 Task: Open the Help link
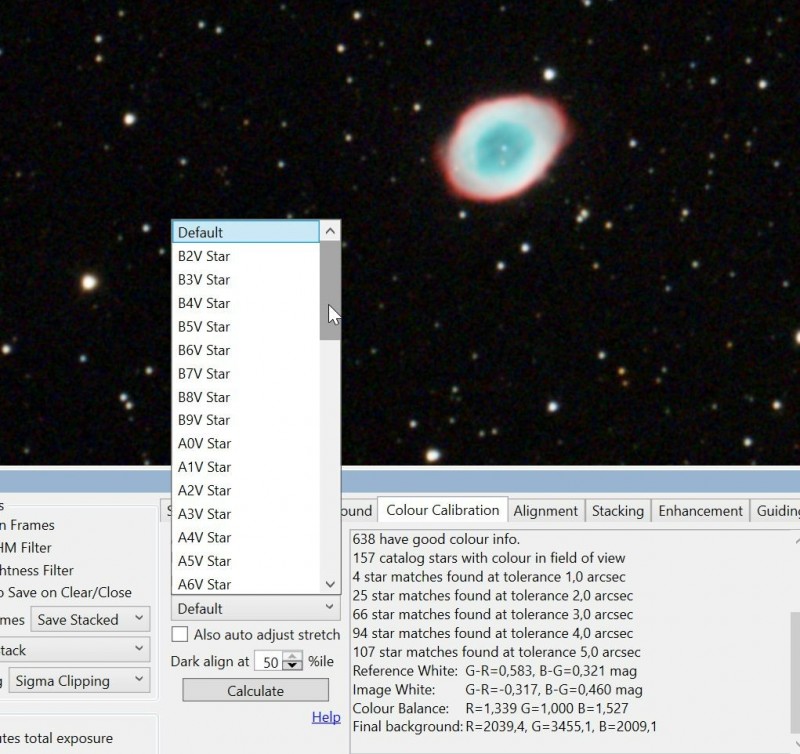[326, 717]
